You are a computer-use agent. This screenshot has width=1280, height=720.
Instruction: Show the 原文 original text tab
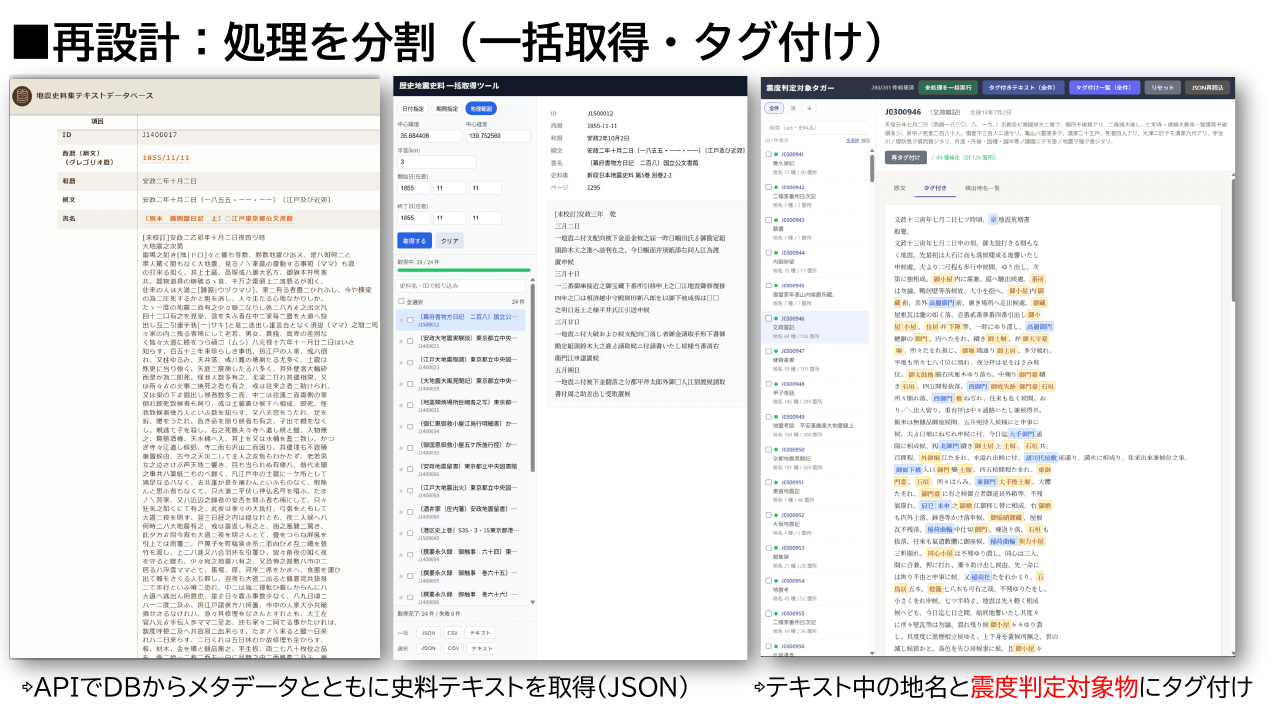coord(899,187)
